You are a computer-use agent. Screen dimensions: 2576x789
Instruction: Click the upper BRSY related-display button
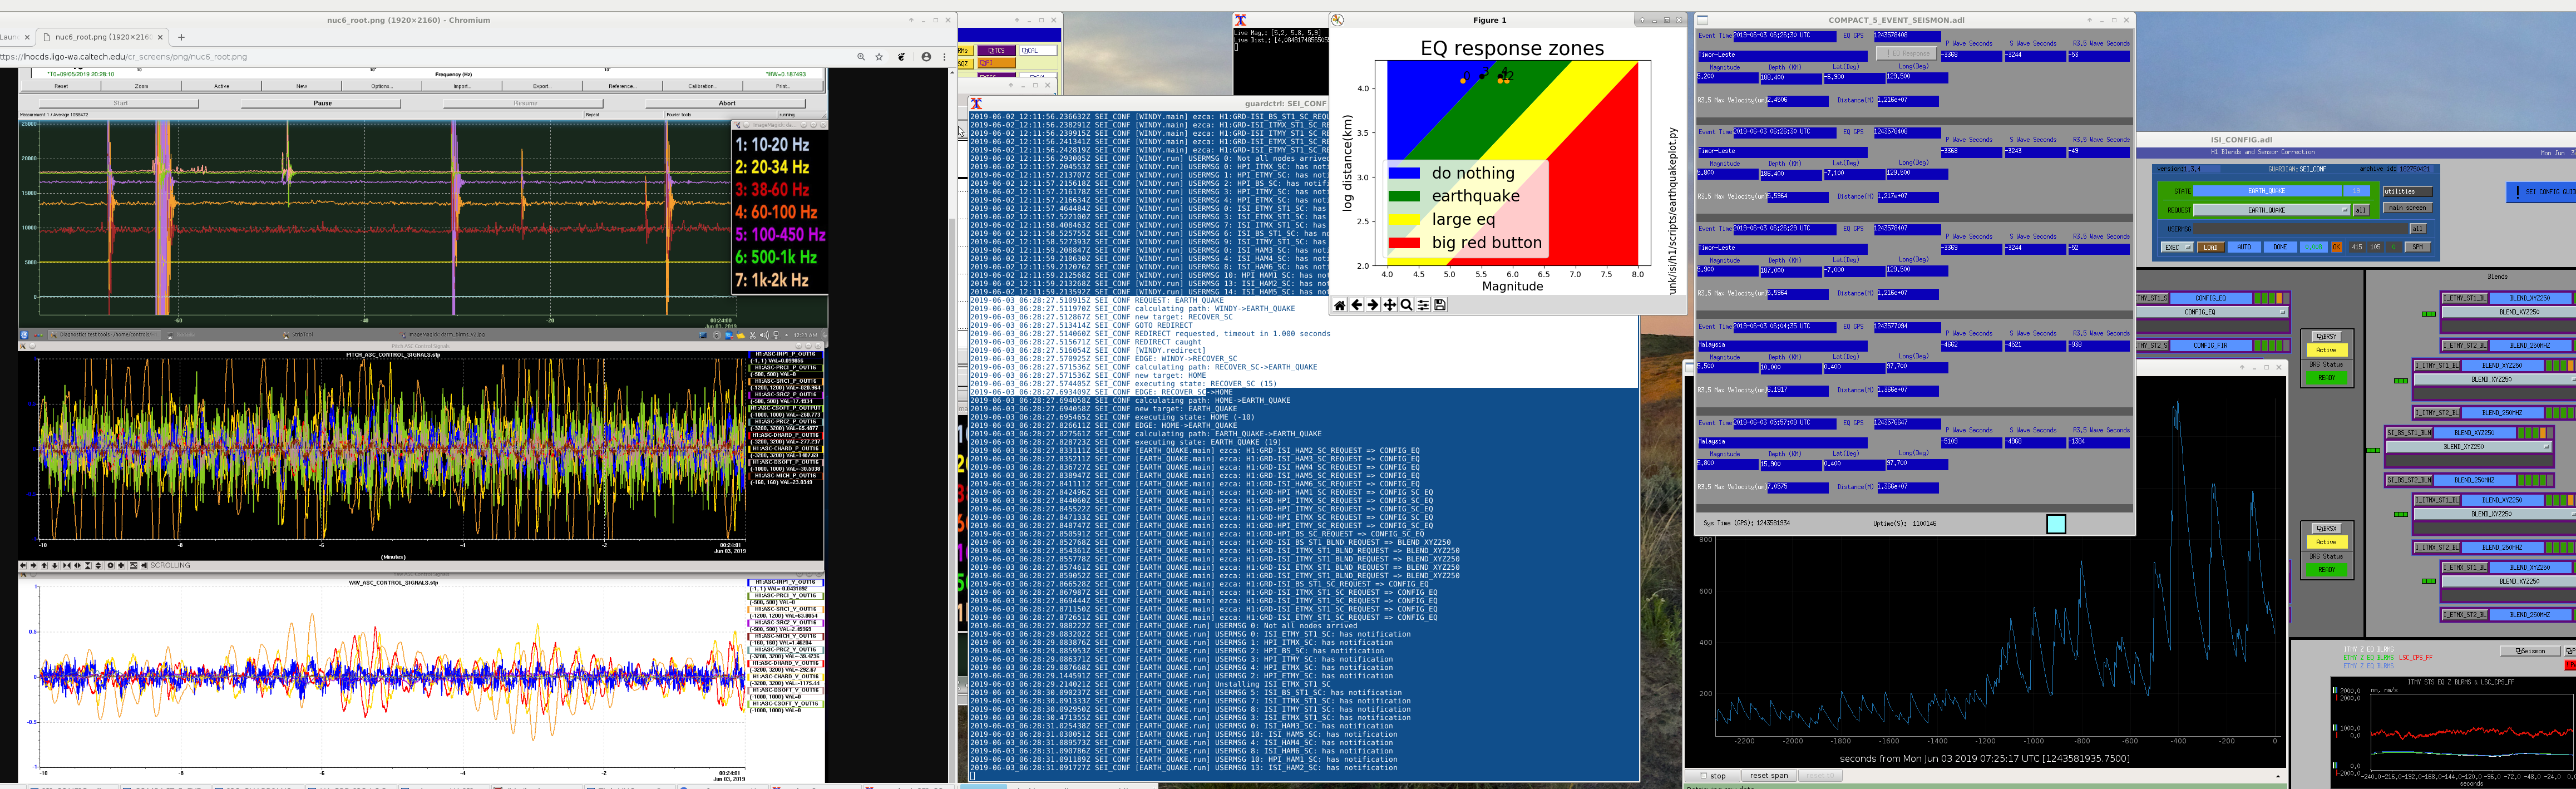[x=2327, y=336]
